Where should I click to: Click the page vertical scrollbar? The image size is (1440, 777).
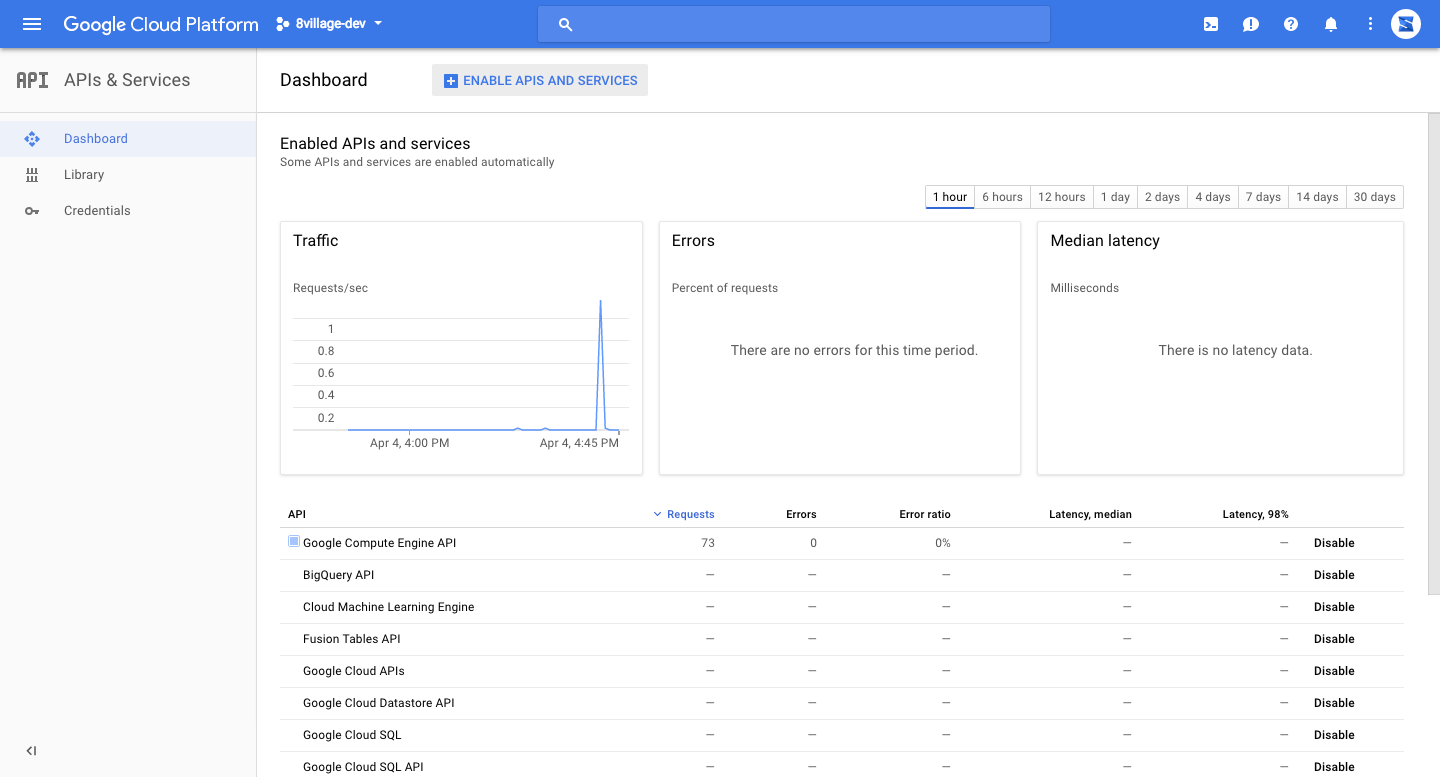[1433, 354]
